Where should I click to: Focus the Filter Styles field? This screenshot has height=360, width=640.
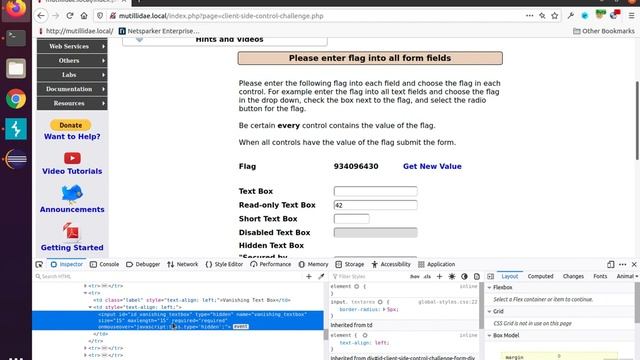point(369,276)
